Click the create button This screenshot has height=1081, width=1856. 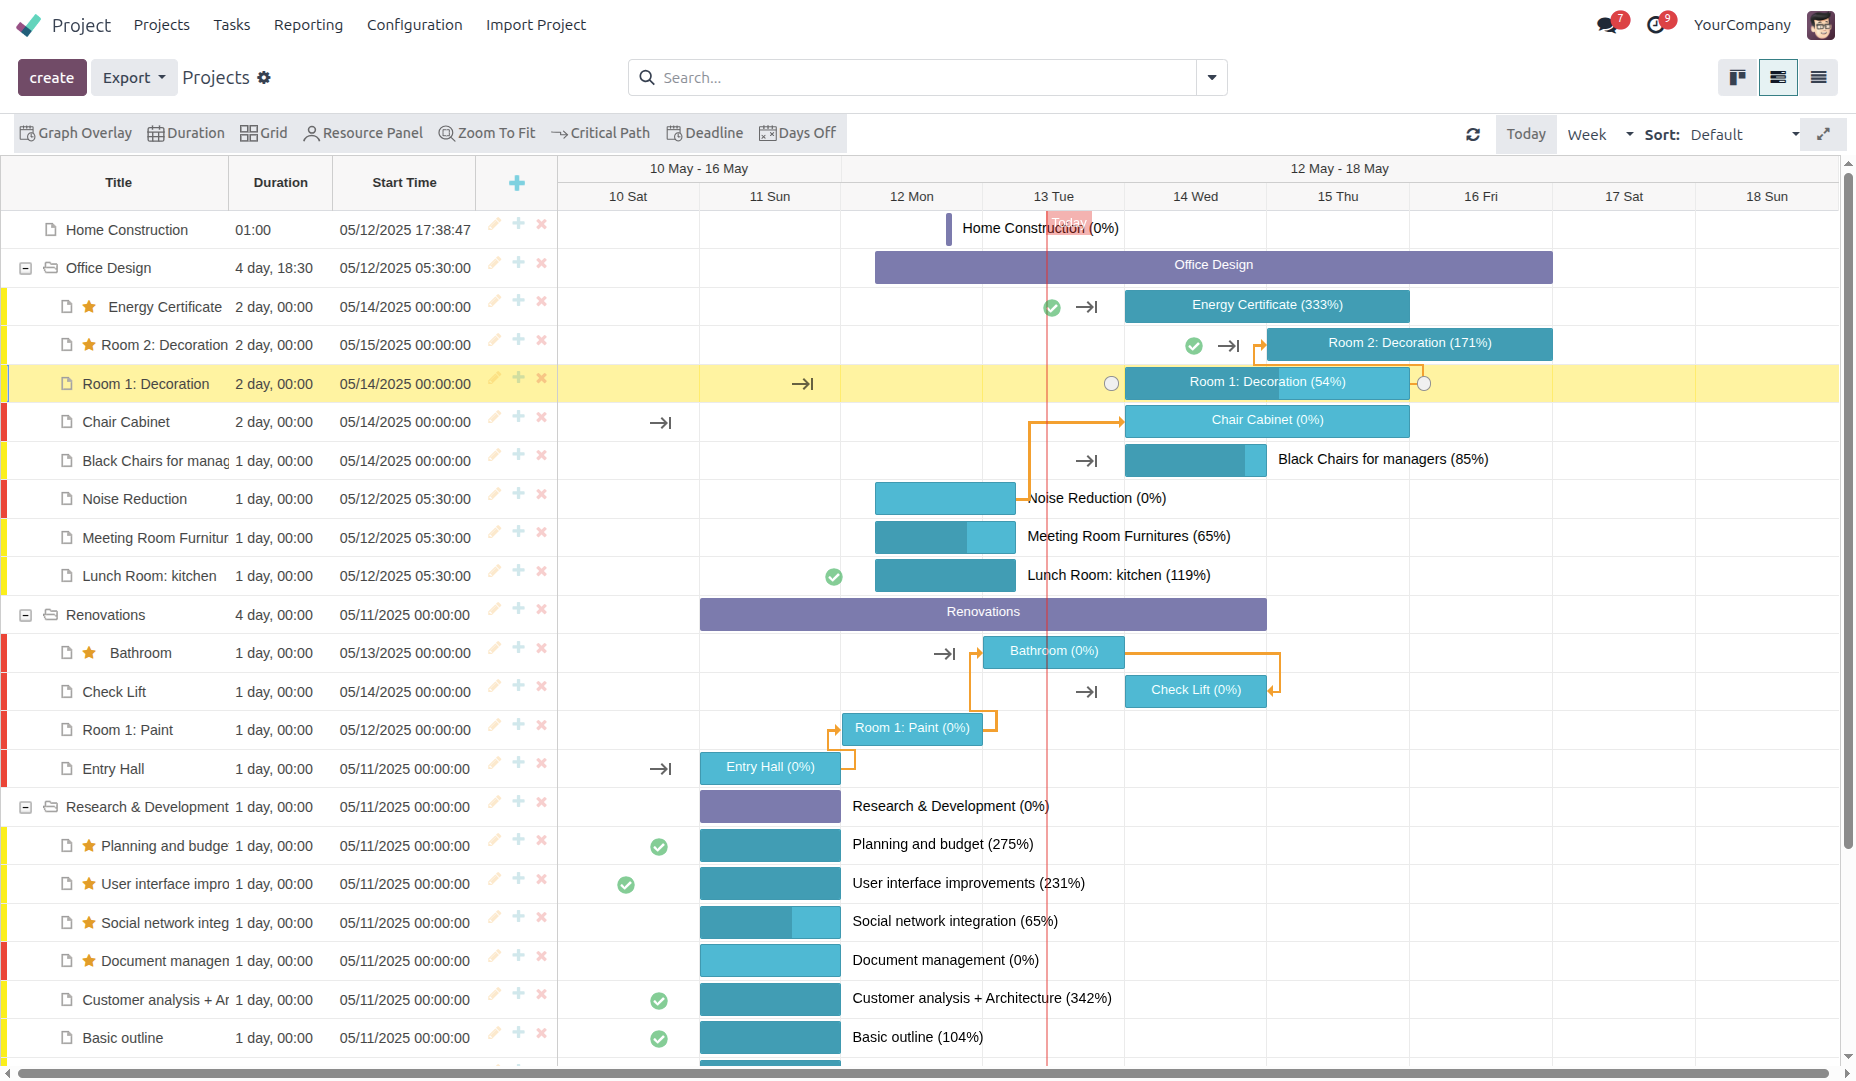click(x=52, y=78)
